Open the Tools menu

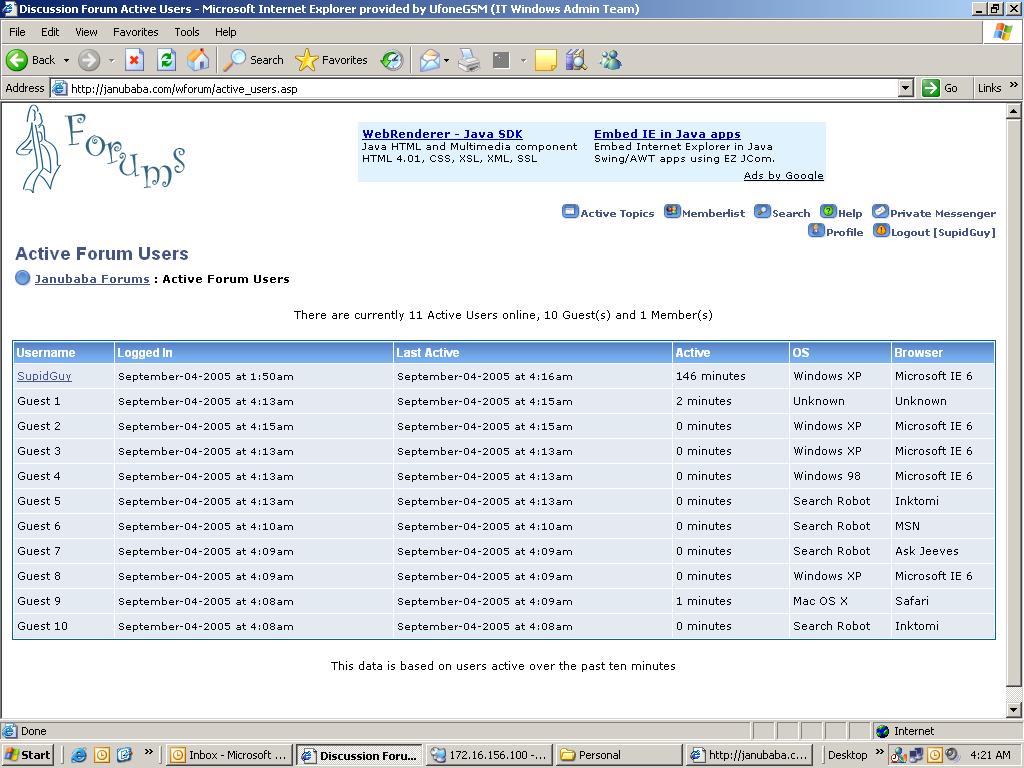point(187,32)
